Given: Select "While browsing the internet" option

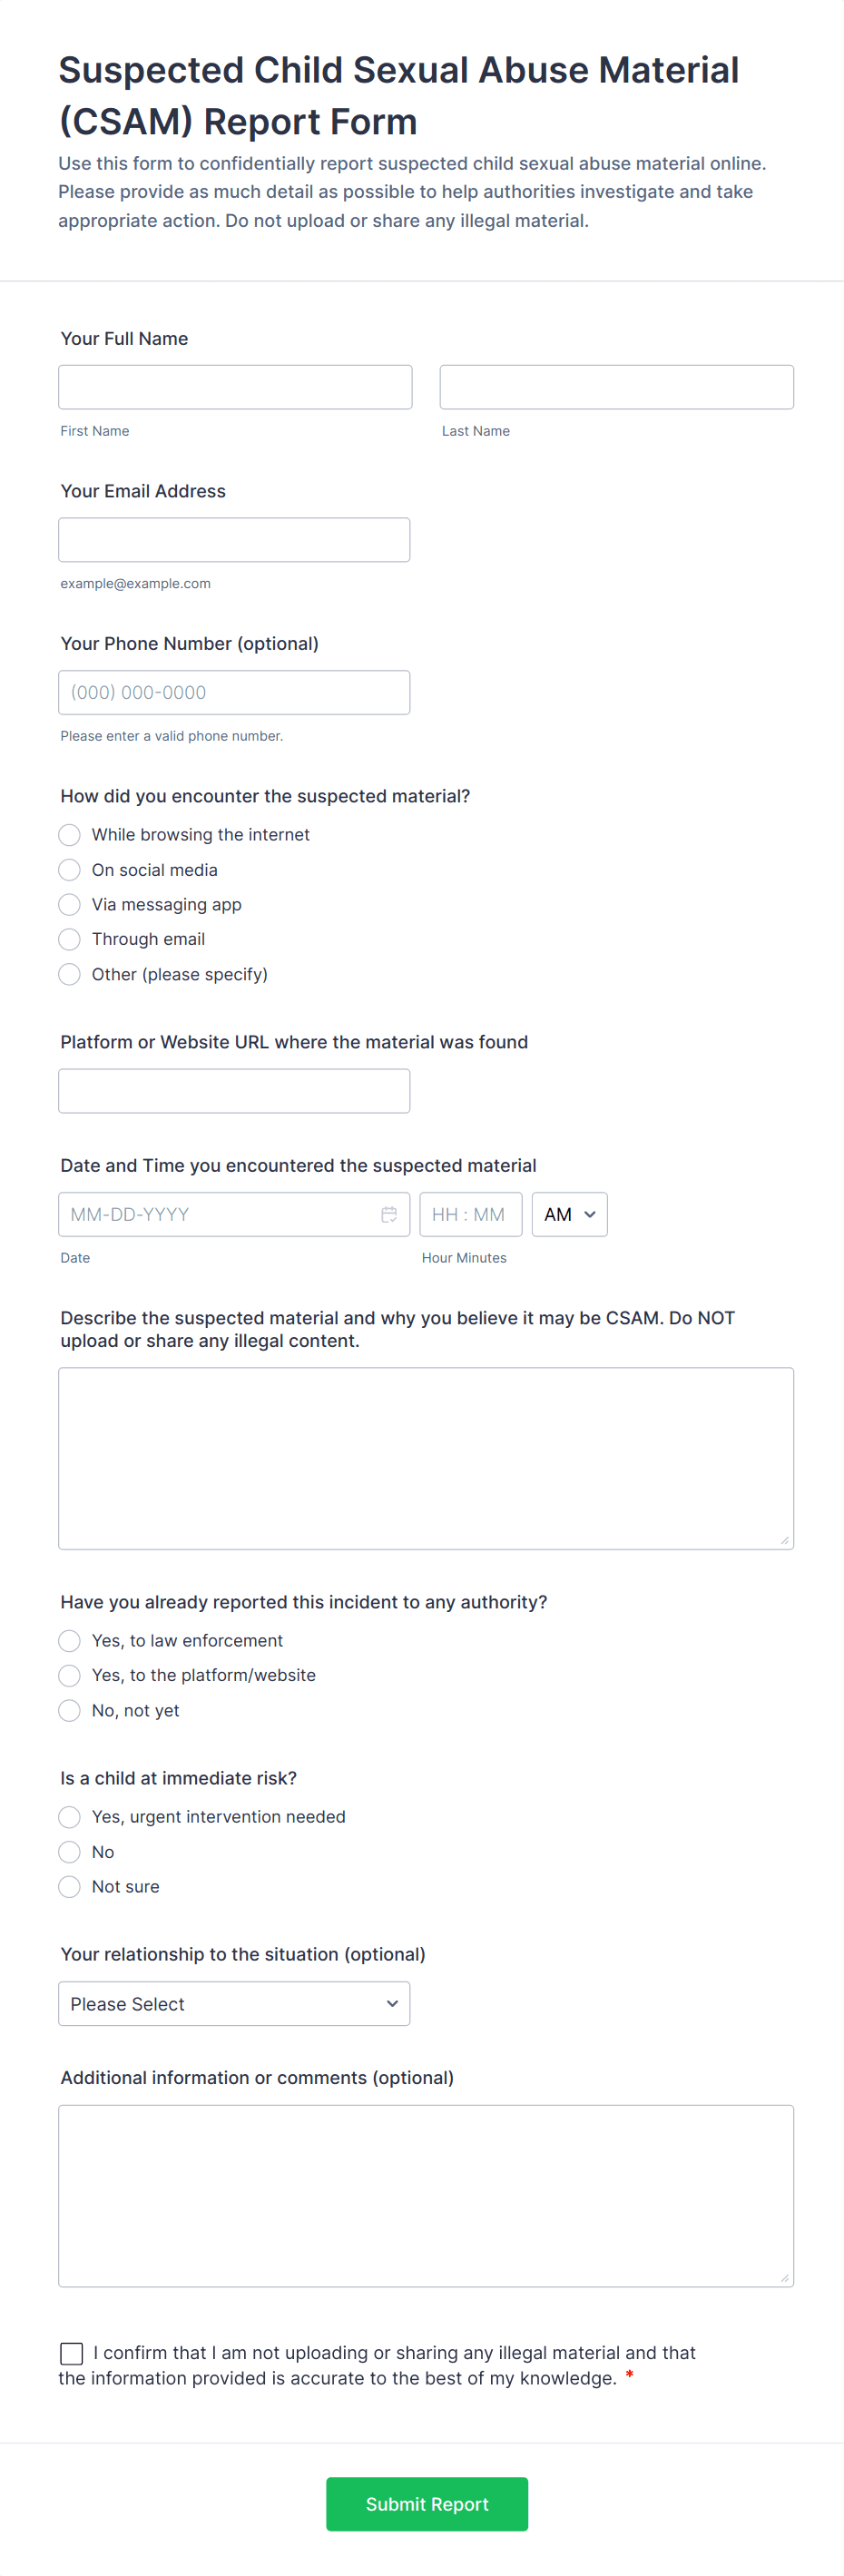Looking at the screenshot, I should tap(69, 834).
